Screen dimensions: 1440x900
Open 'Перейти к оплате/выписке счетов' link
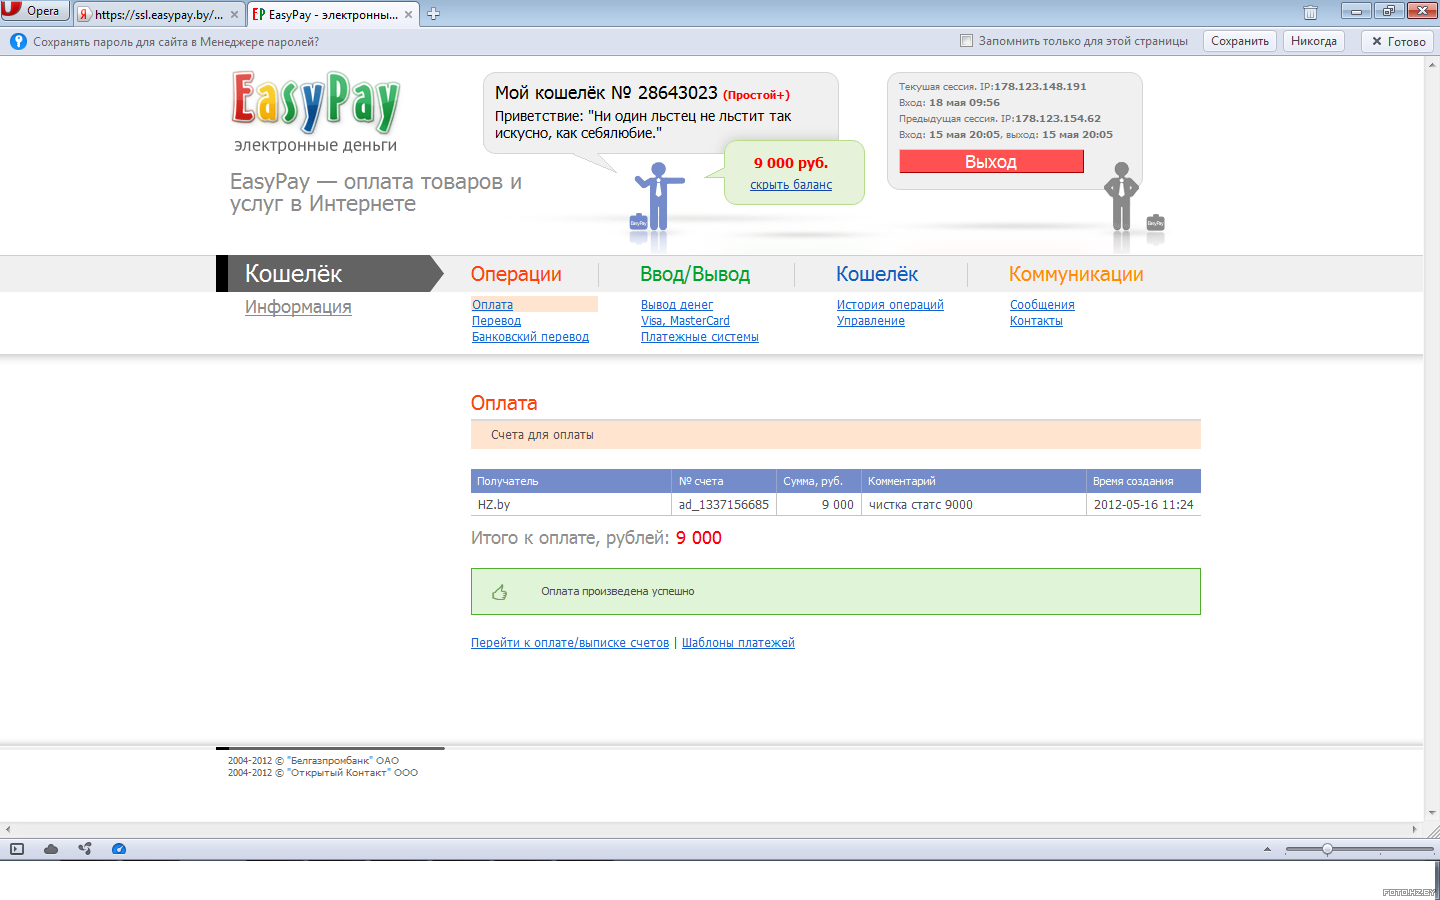pyautogui.click(x=570, y=643)
